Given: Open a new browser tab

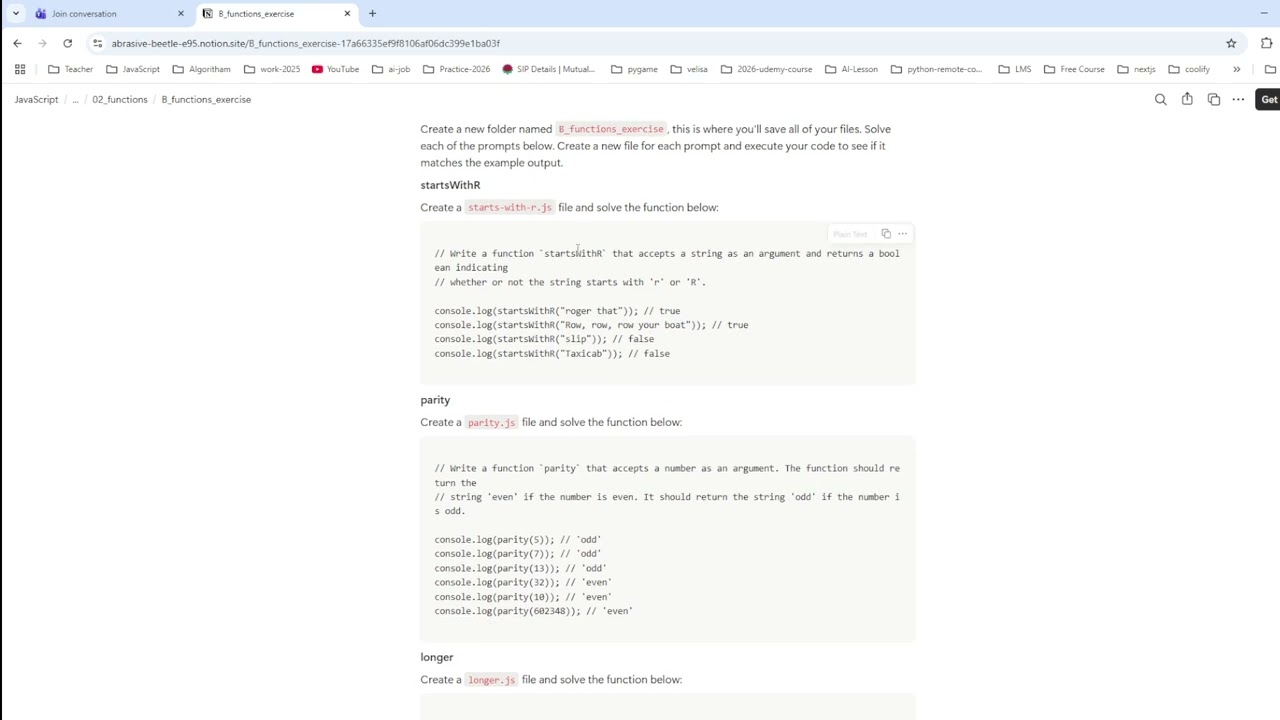Looking at the screenshot, I should pos(372,13).
